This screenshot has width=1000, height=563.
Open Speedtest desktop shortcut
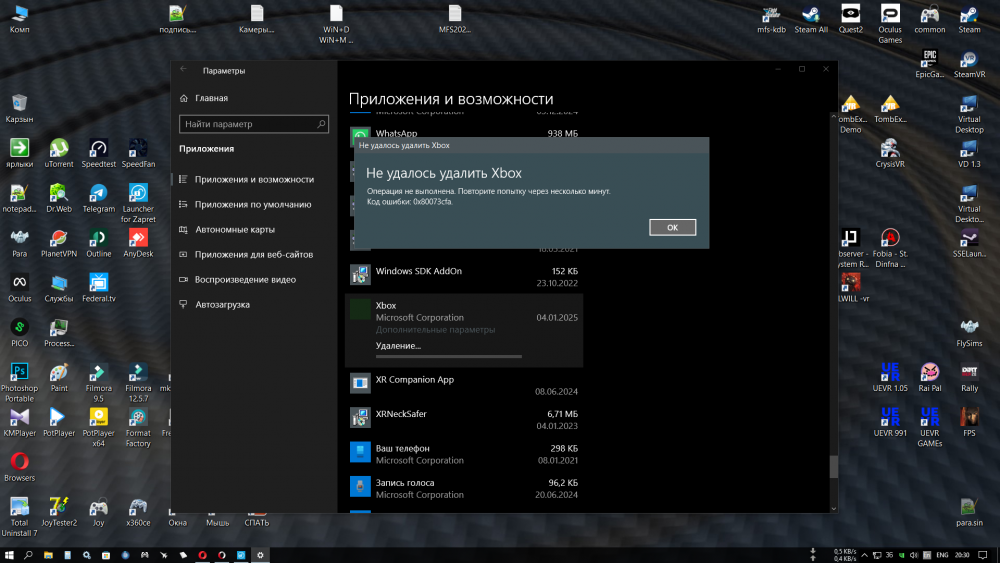click(x=98, y=154)
